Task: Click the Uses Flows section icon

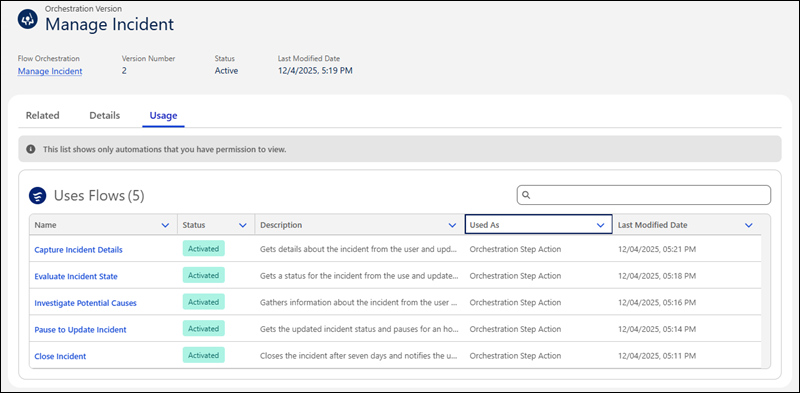Action: (x=38, y=195)
